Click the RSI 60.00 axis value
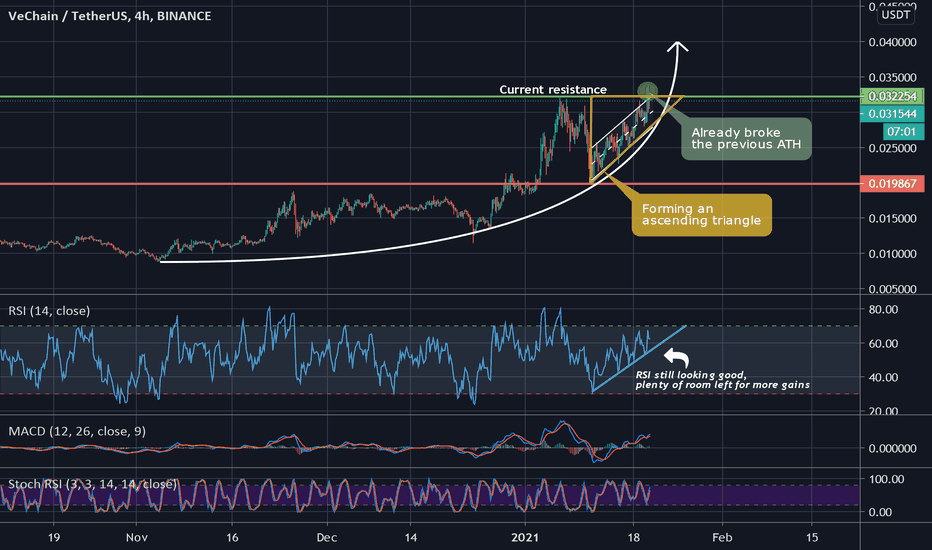Image resolution: width=932 pixels, height=550 pixels. (x=883, y=344)
